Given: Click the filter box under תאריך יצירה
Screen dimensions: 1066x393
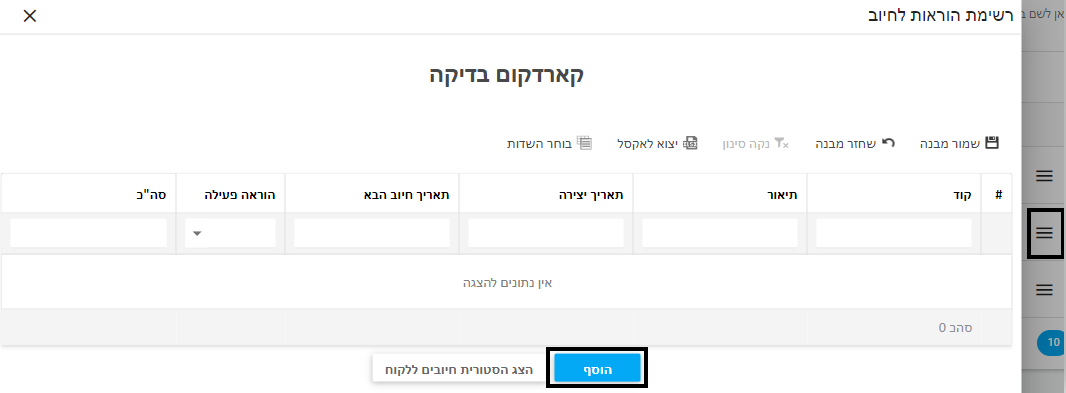Looking at the screenshot, I should (546, 233).
